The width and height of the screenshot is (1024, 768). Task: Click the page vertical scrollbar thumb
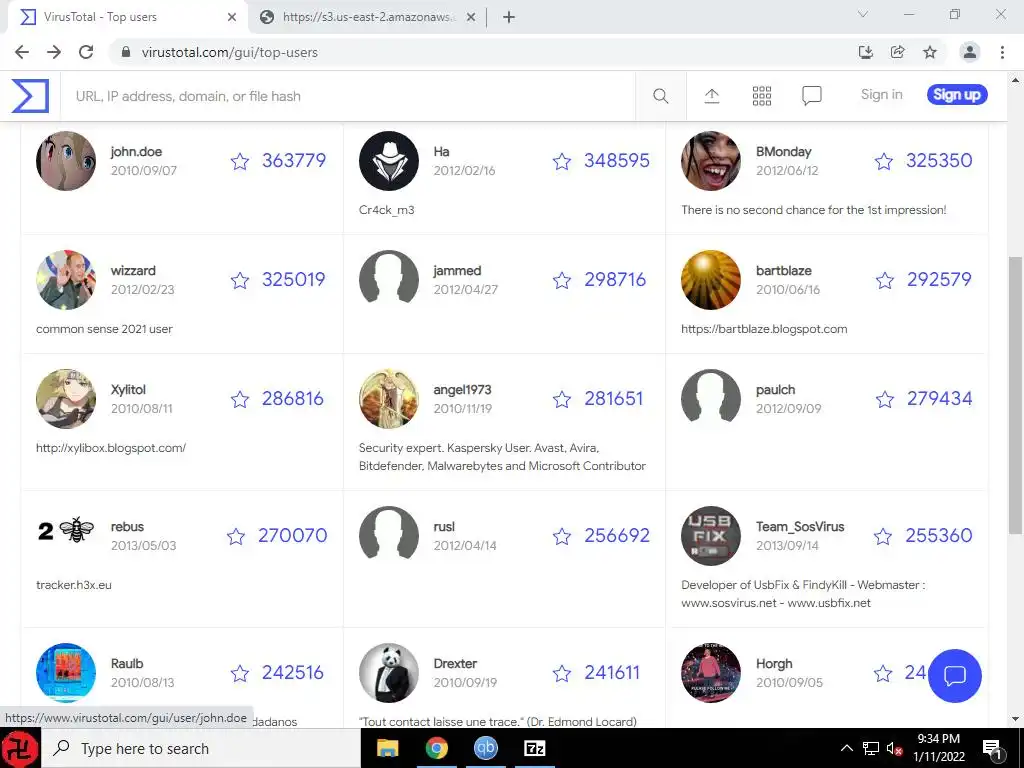coord(1015,394)
